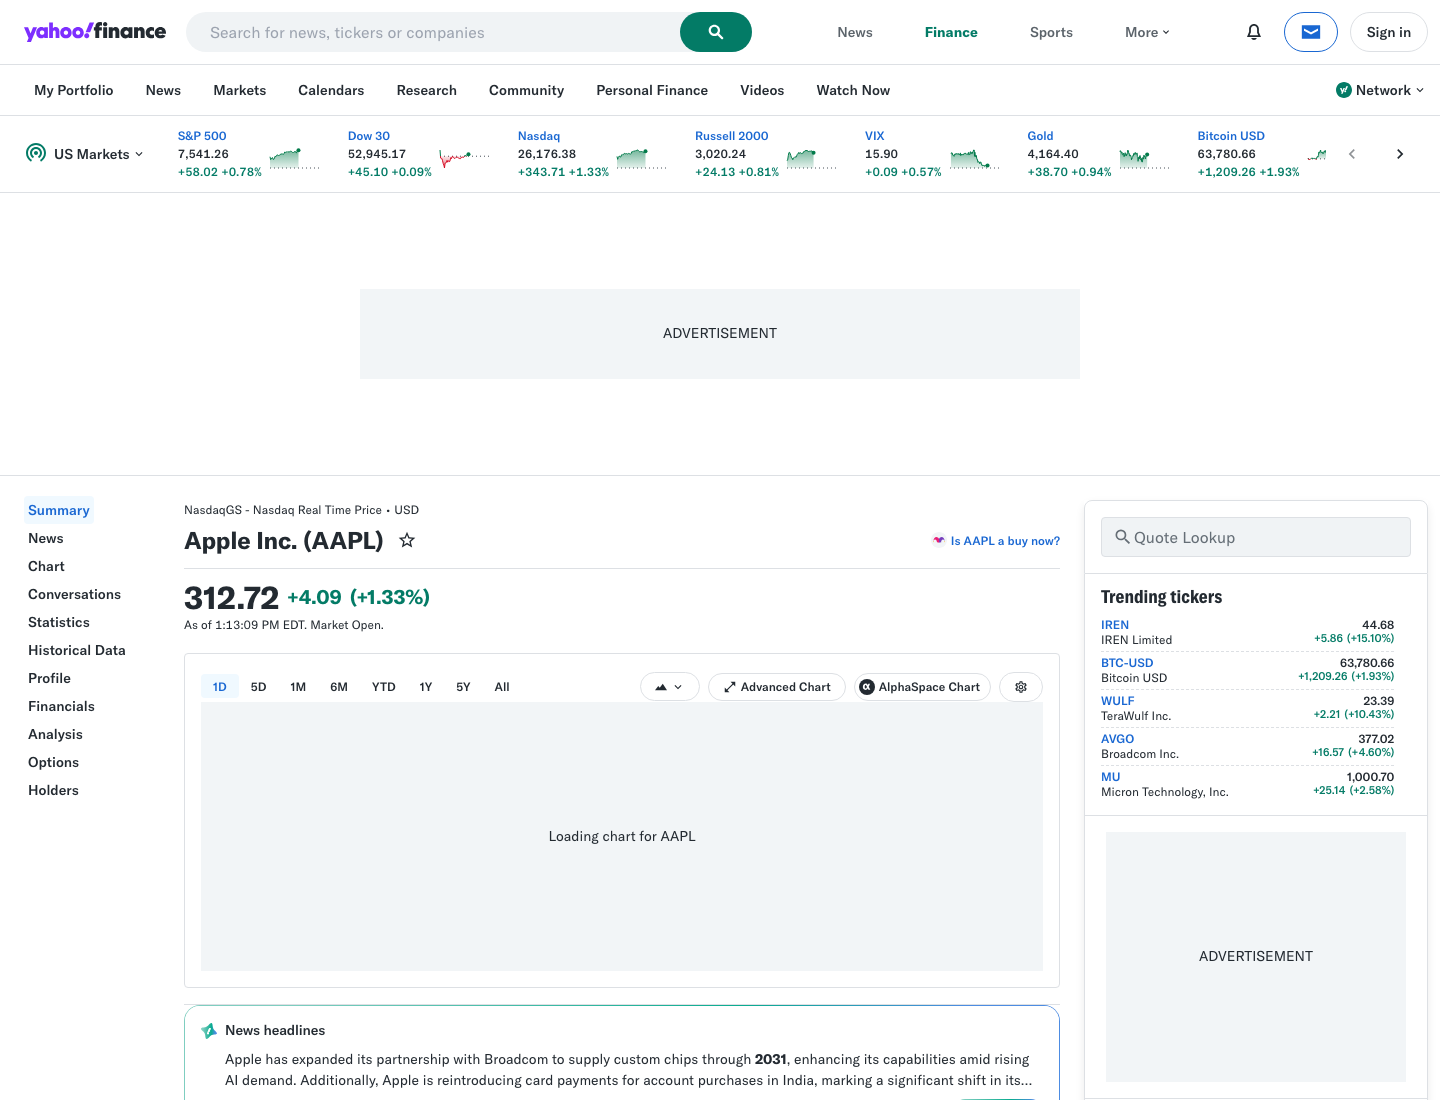
Task: Click the Sign in button
Action: tap(1389, 32)
